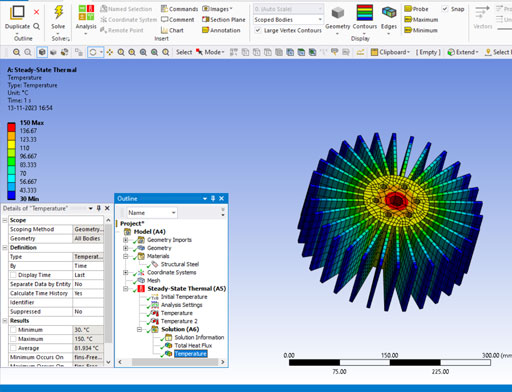Click the yellow swatch of the temperature legend
This screenshot has height=392, width=512.
[x=12, y=144]
